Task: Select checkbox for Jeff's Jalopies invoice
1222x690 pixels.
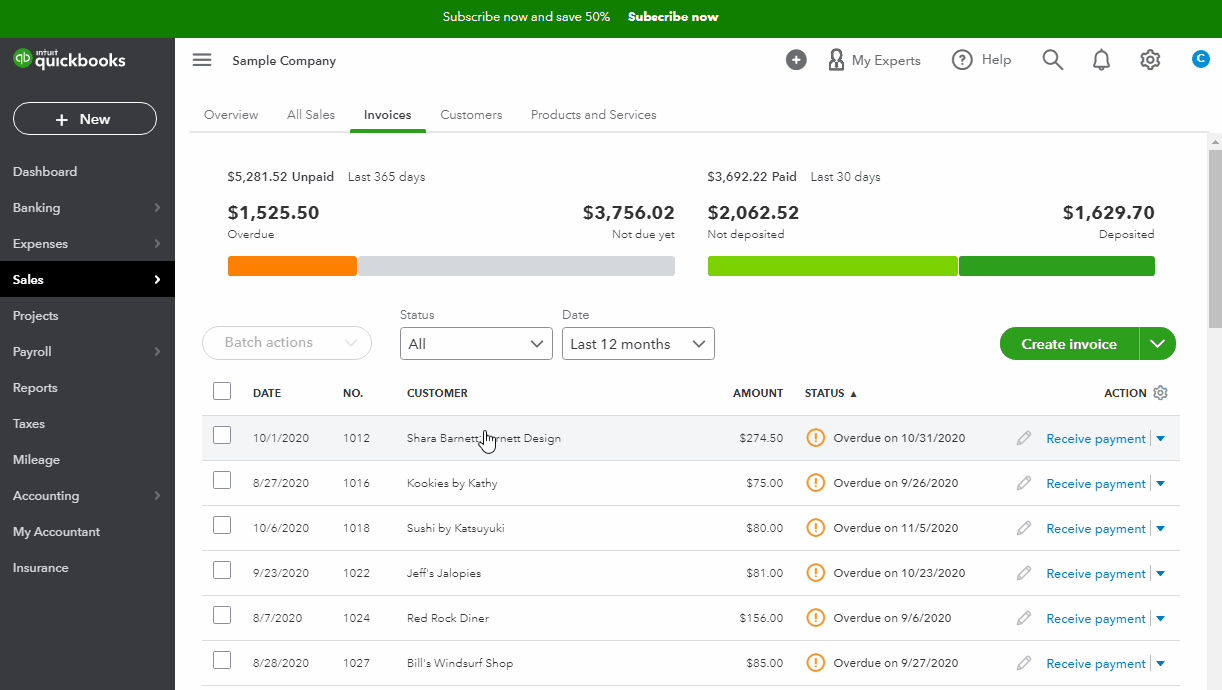Action: point(222,570)
